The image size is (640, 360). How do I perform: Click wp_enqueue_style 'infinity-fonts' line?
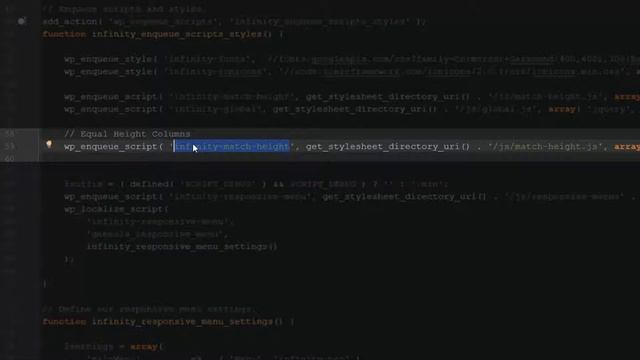point(352,59)
